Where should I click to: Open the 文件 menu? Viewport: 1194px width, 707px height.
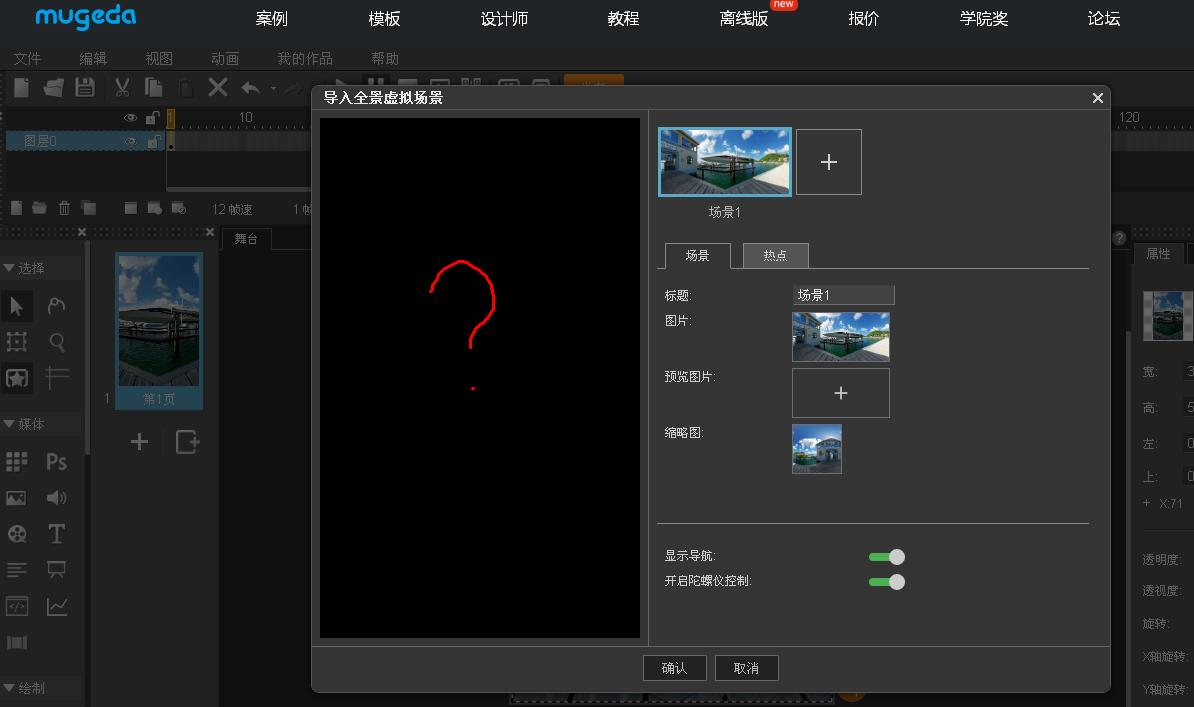pos(27,59)
